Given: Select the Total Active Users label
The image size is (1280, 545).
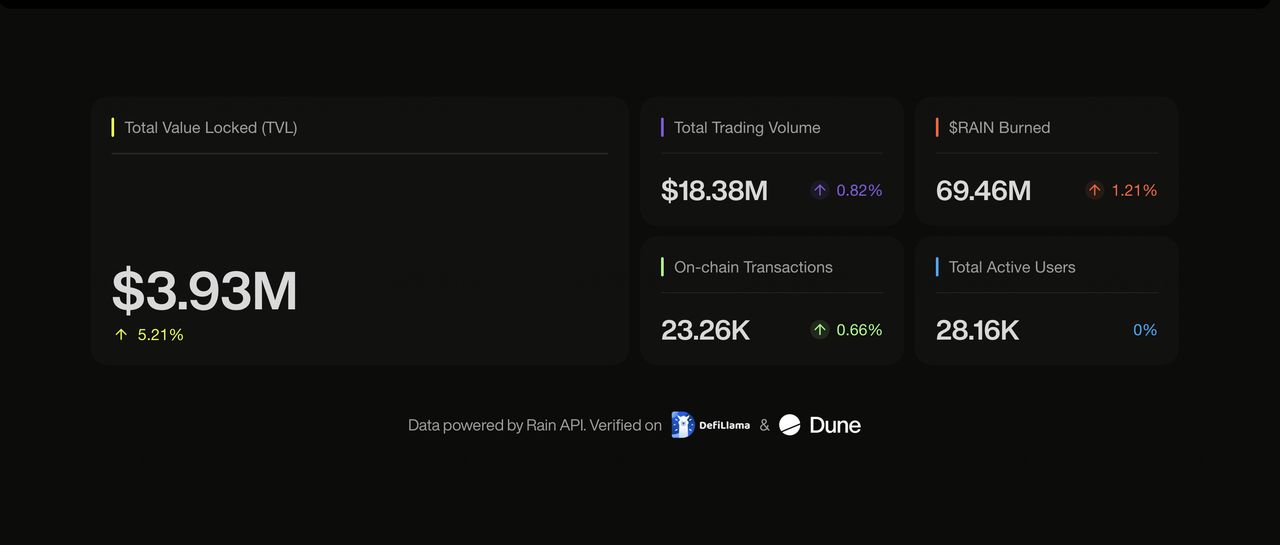Looking at the screenshot, I should tap(1012, 267).
